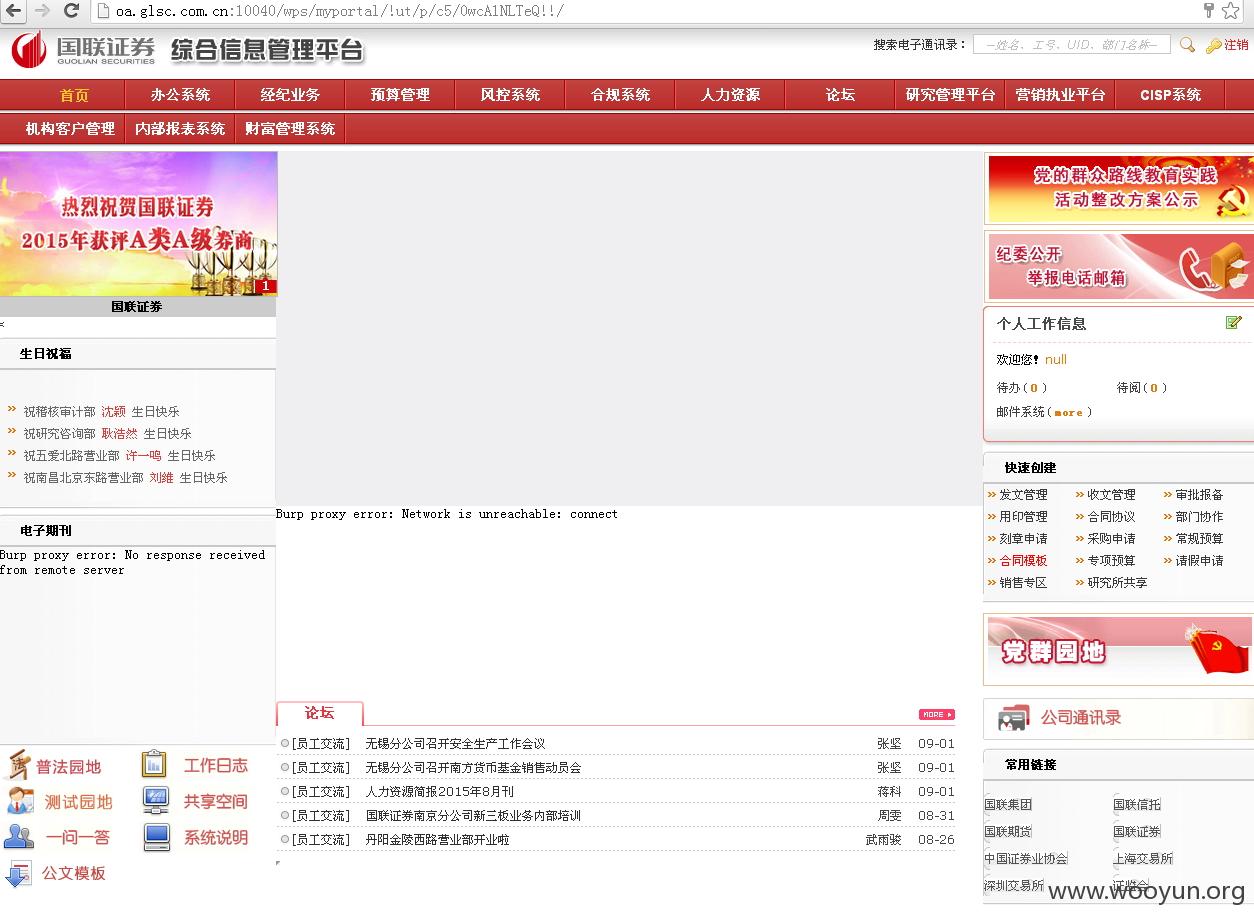Open the 论坛 navigation menu item
1254x920 pixels.
point(840,95)
